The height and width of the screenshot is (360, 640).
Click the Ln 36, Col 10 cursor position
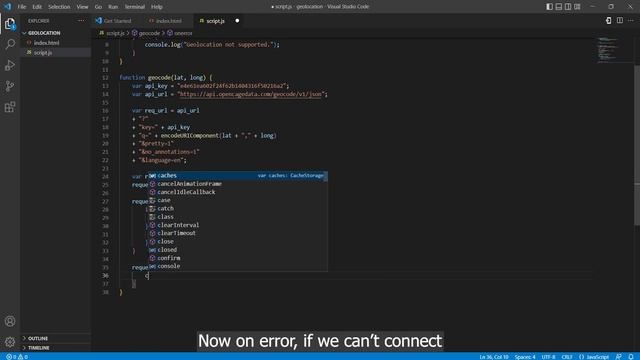pyautogui.click(x=494, y=357)
